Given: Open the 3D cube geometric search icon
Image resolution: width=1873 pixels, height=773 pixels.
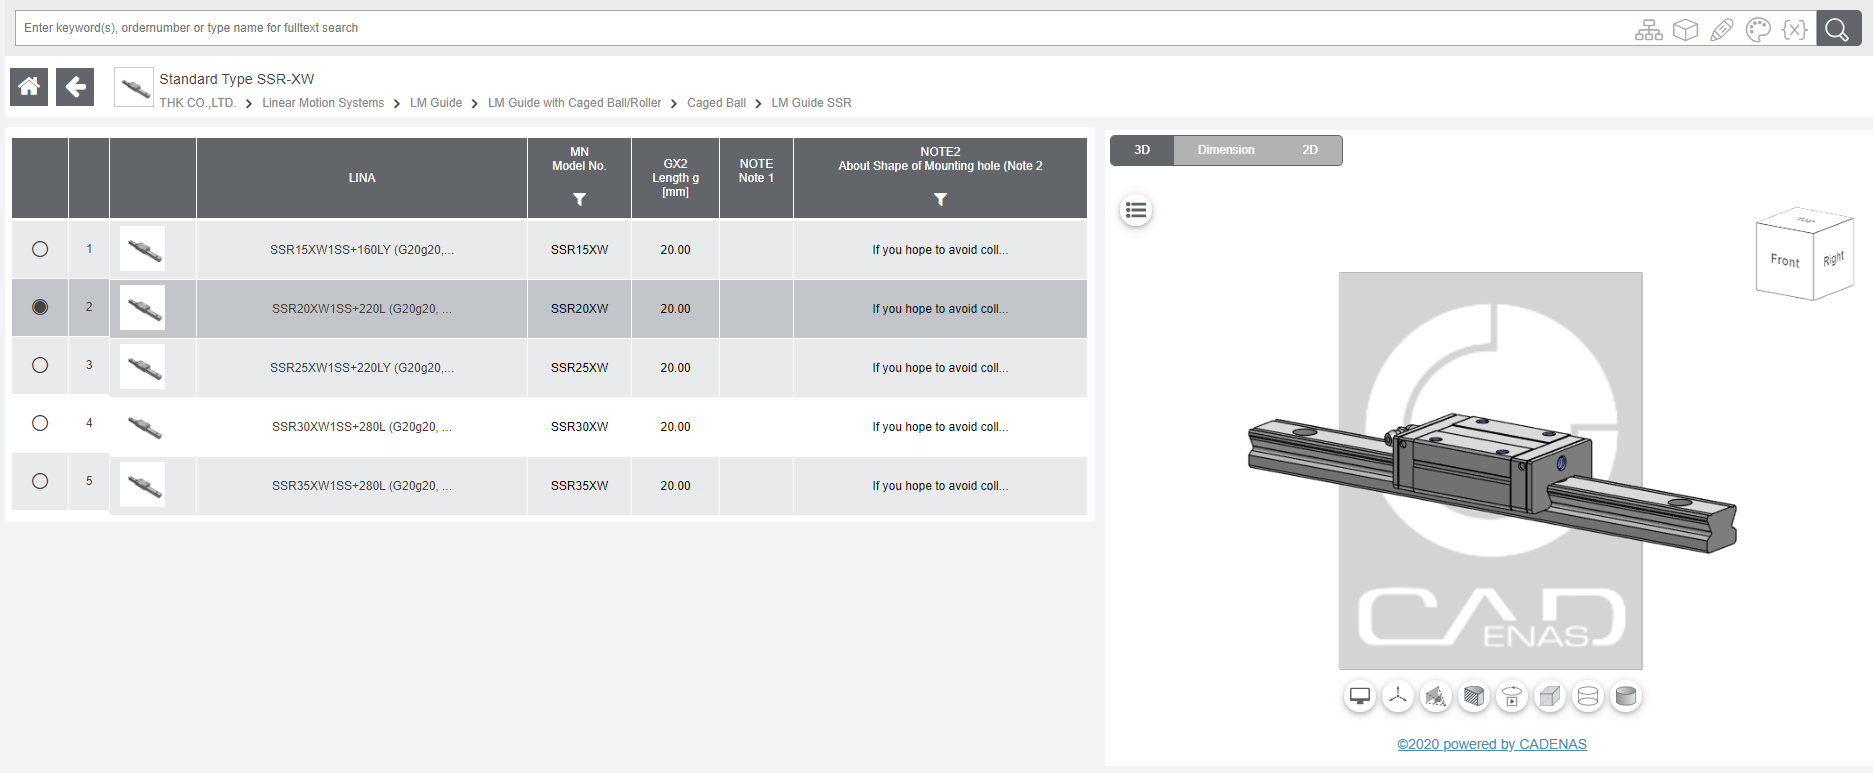Looking at the screenshot, I should tap(1686, 30).
